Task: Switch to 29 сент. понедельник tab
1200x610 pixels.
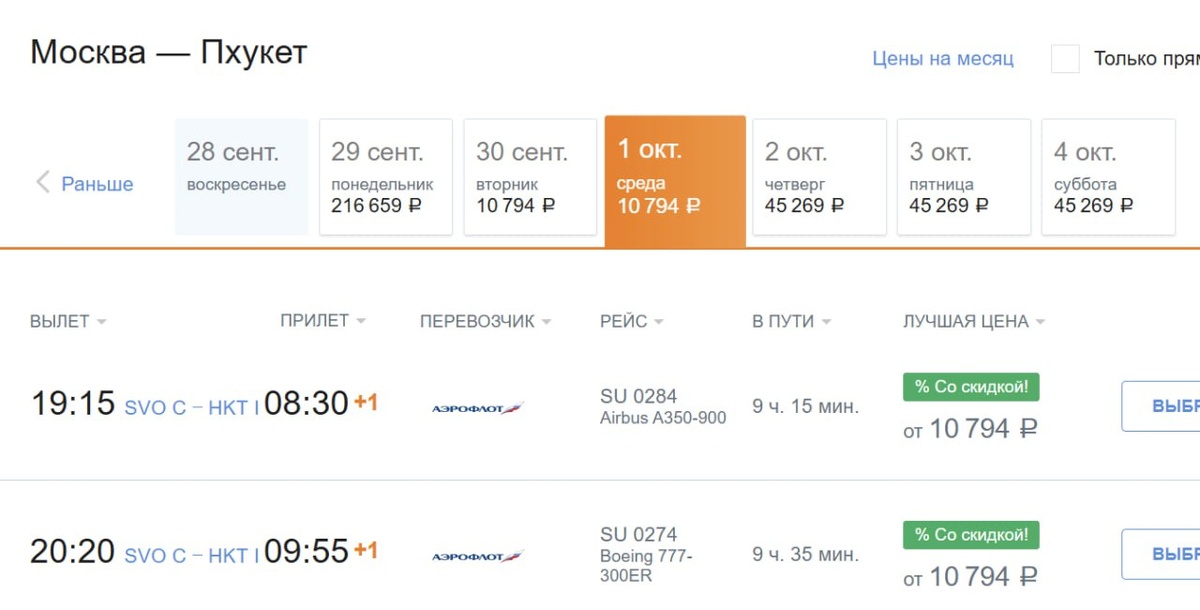Action: [386, 177]
